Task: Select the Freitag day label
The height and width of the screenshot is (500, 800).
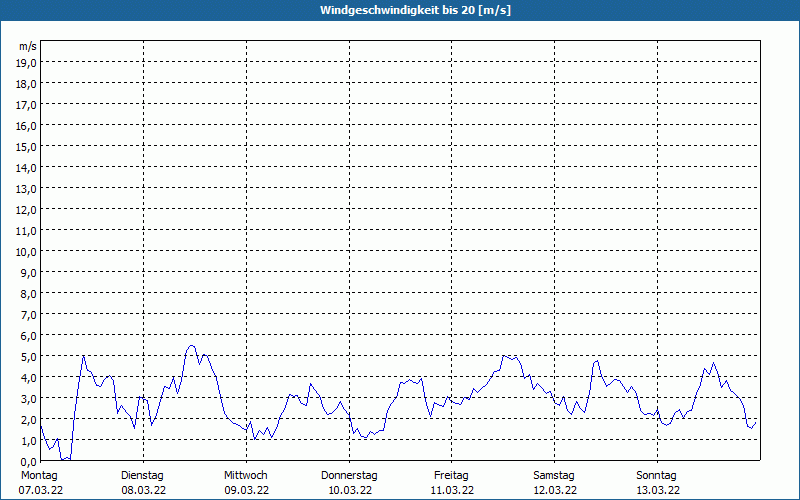Action: [x=452, y=475]
